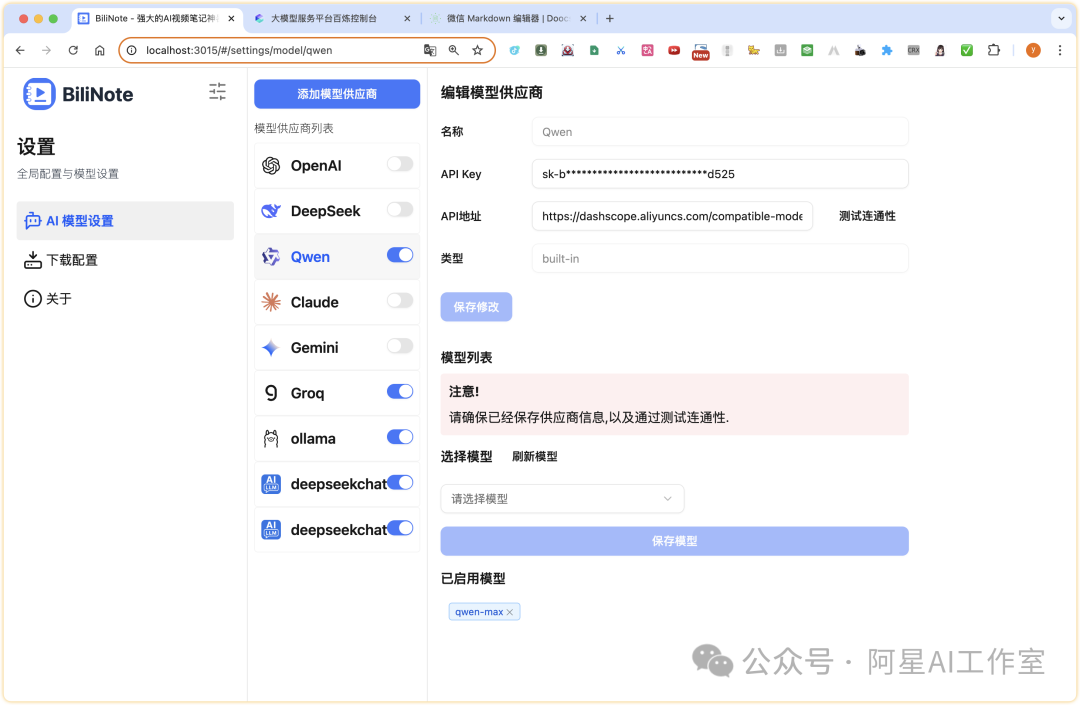The width and height of the screenshot is (1080, 705).
Task: Select the OpenAI provider icon
Action: (271, 165)
